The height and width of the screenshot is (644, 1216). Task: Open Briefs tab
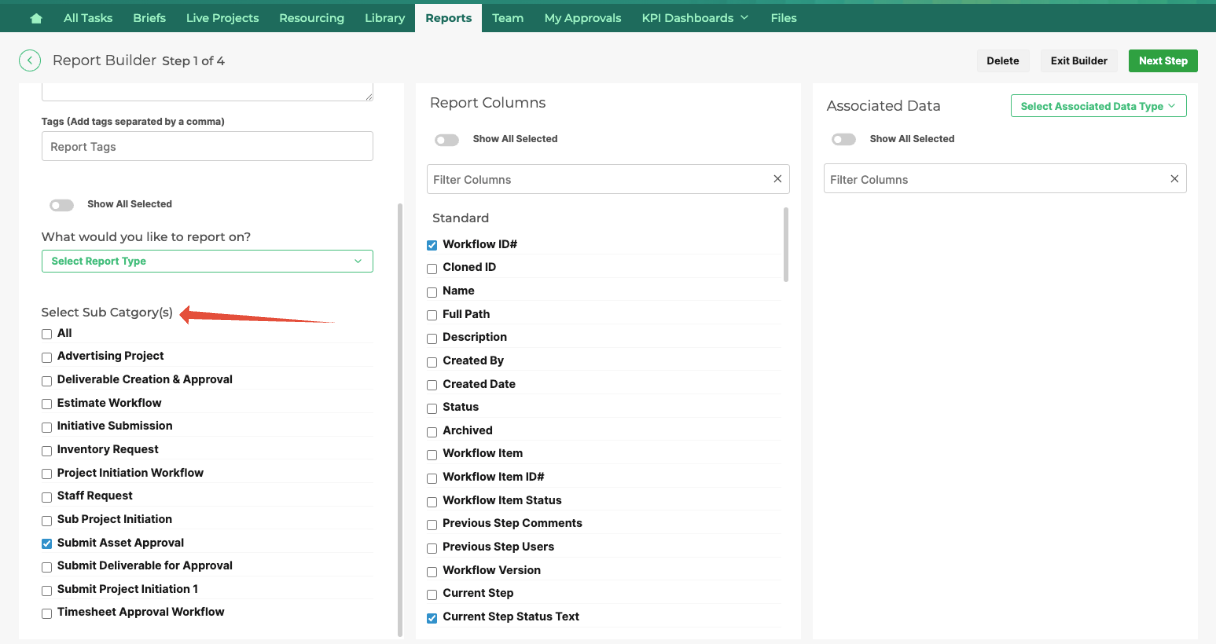click(149, 18)
